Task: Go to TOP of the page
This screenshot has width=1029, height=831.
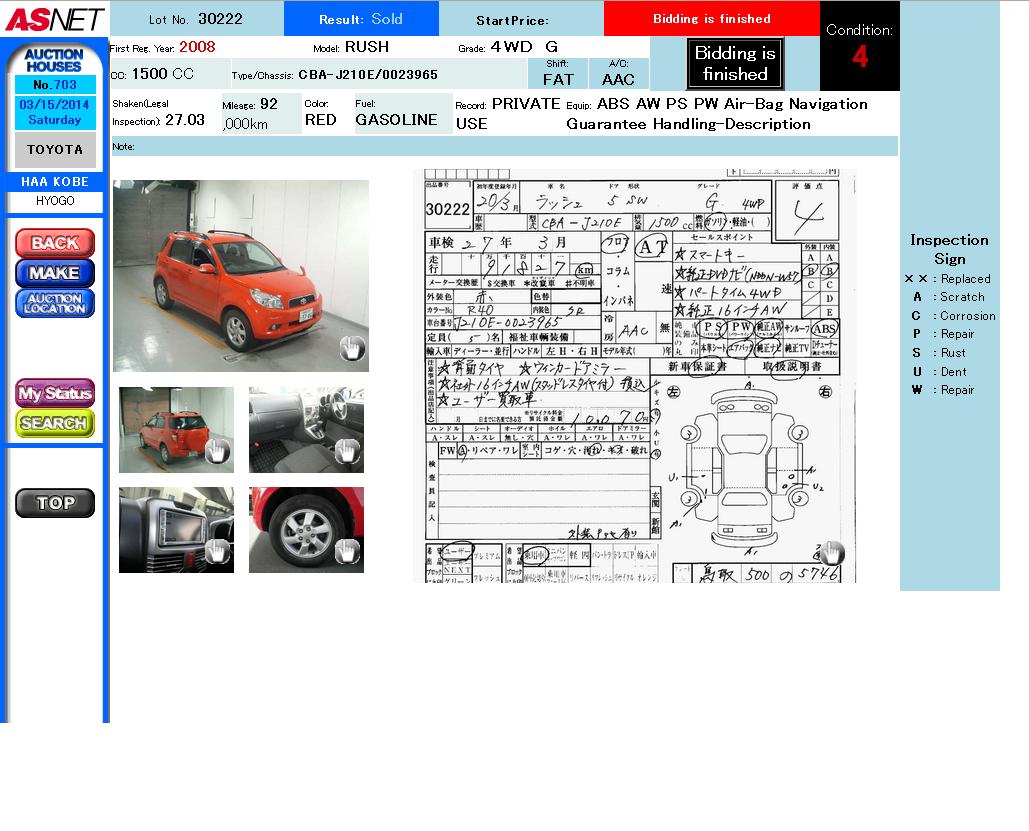Action: coord(55,503)
